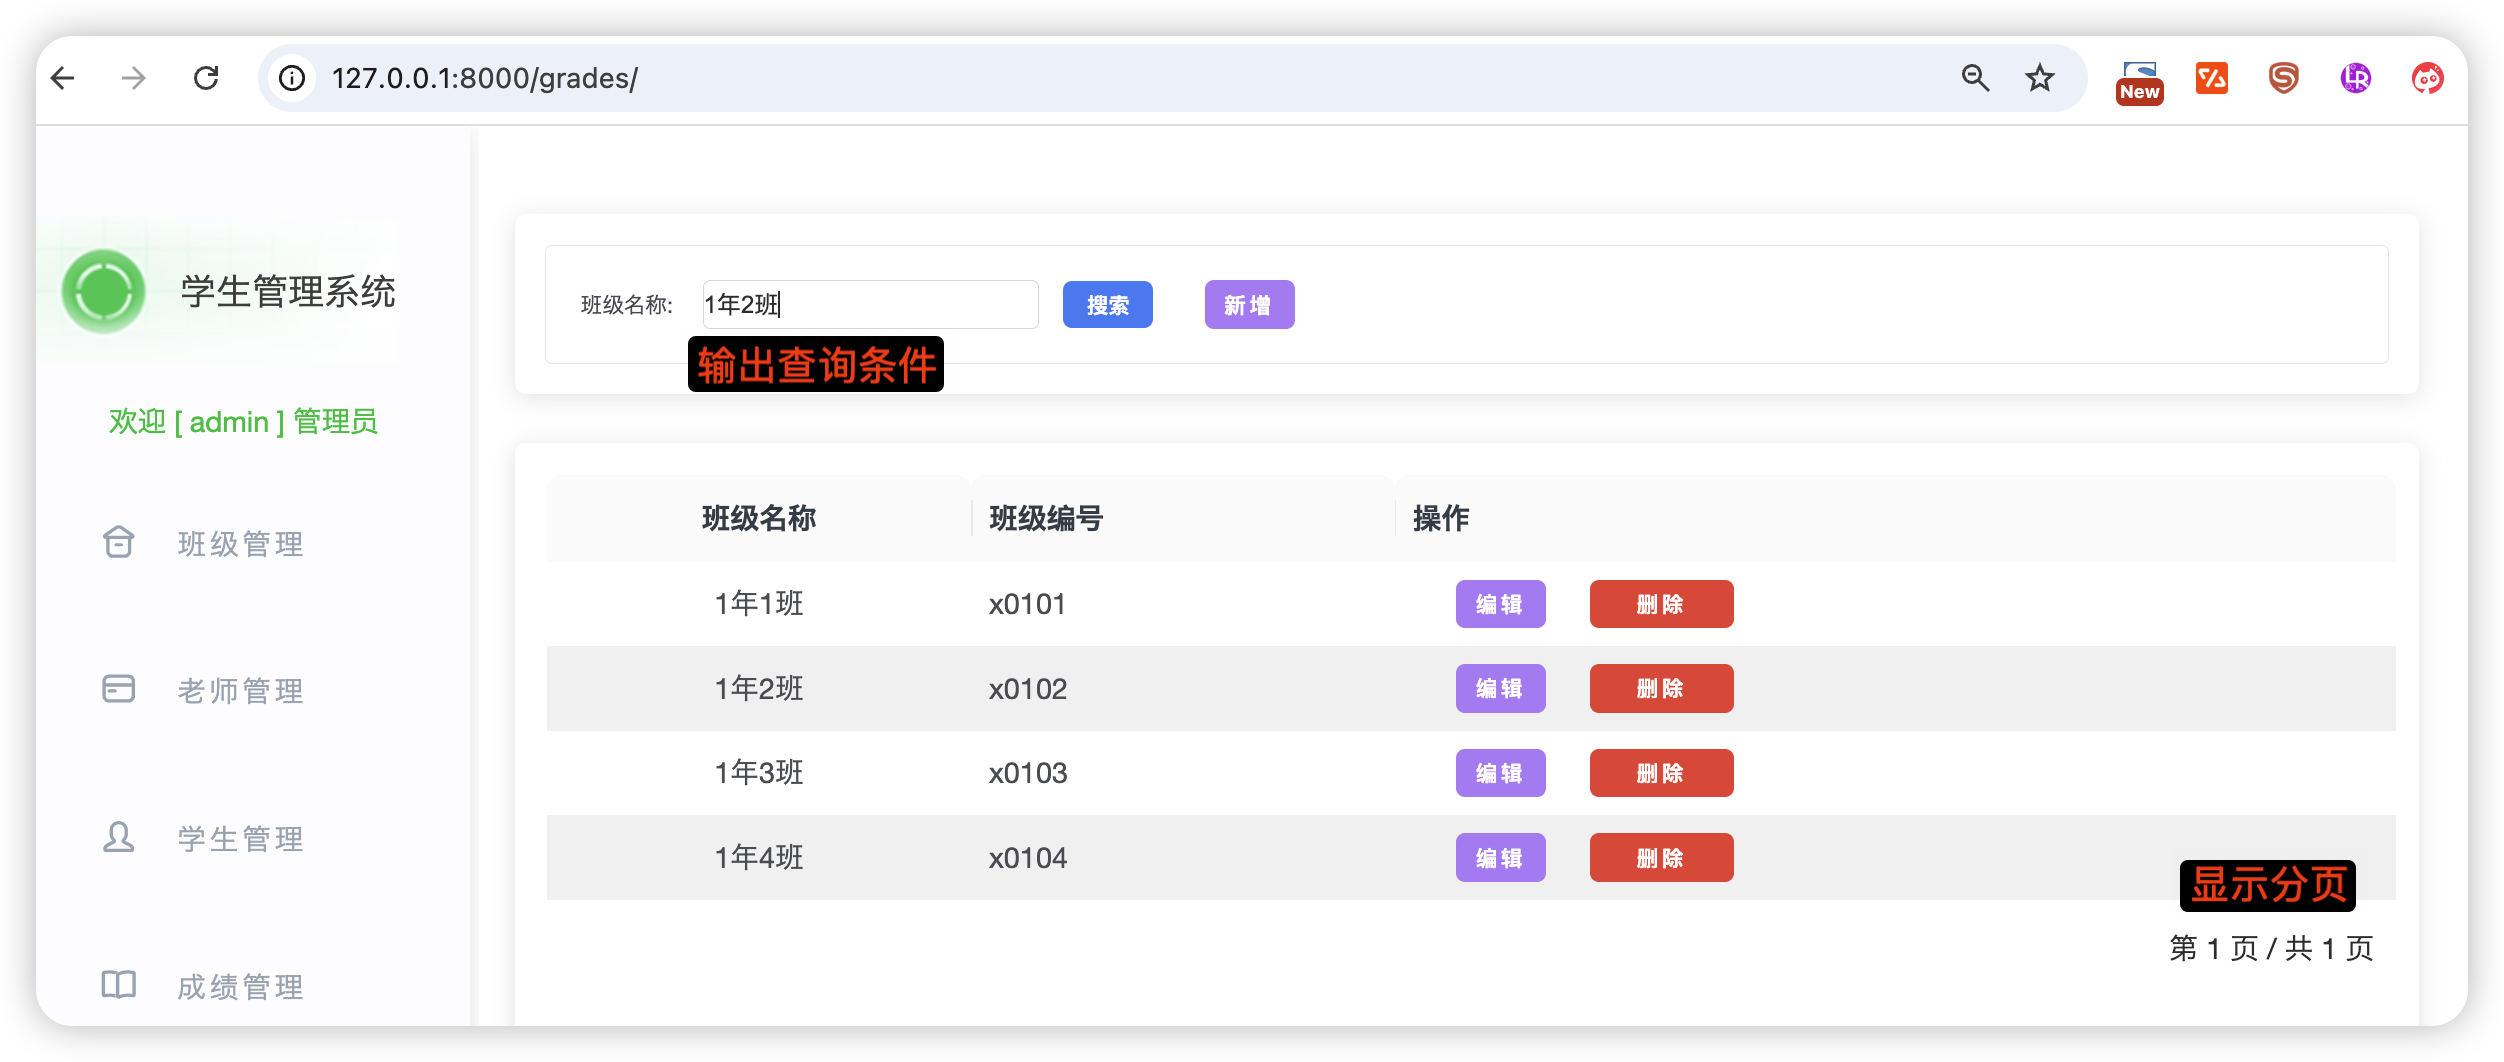The width and height of the screenshot is (2504, 1062).
Task: Click the browser URL address bar
Action: click(x=1100, y=78)
